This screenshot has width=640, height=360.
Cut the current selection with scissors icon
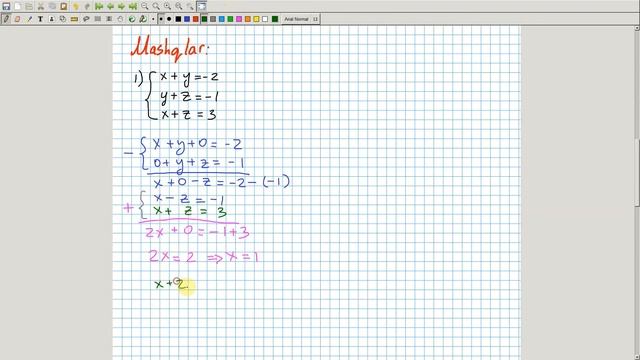pos(41,7)
